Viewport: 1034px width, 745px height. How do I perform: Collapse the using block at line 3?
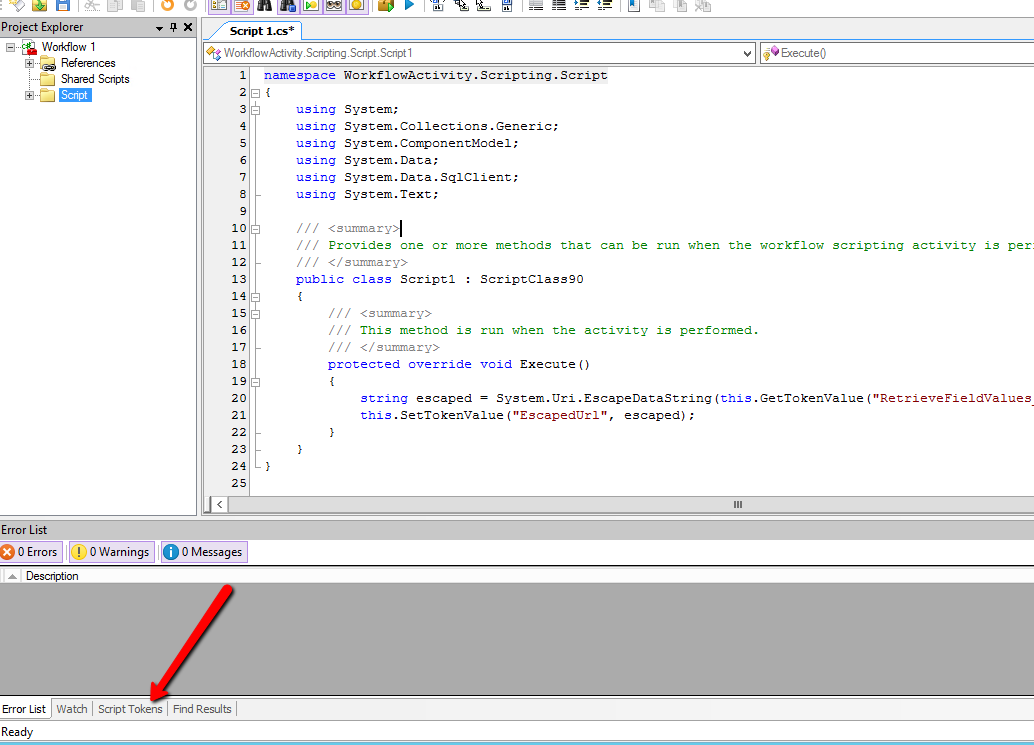click(x=256, y=110)
